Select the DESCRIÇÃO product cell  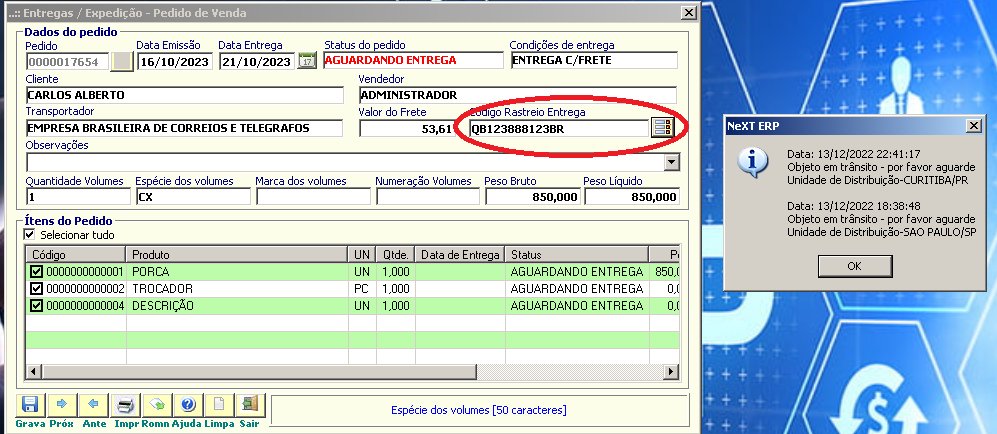point(237,306)
